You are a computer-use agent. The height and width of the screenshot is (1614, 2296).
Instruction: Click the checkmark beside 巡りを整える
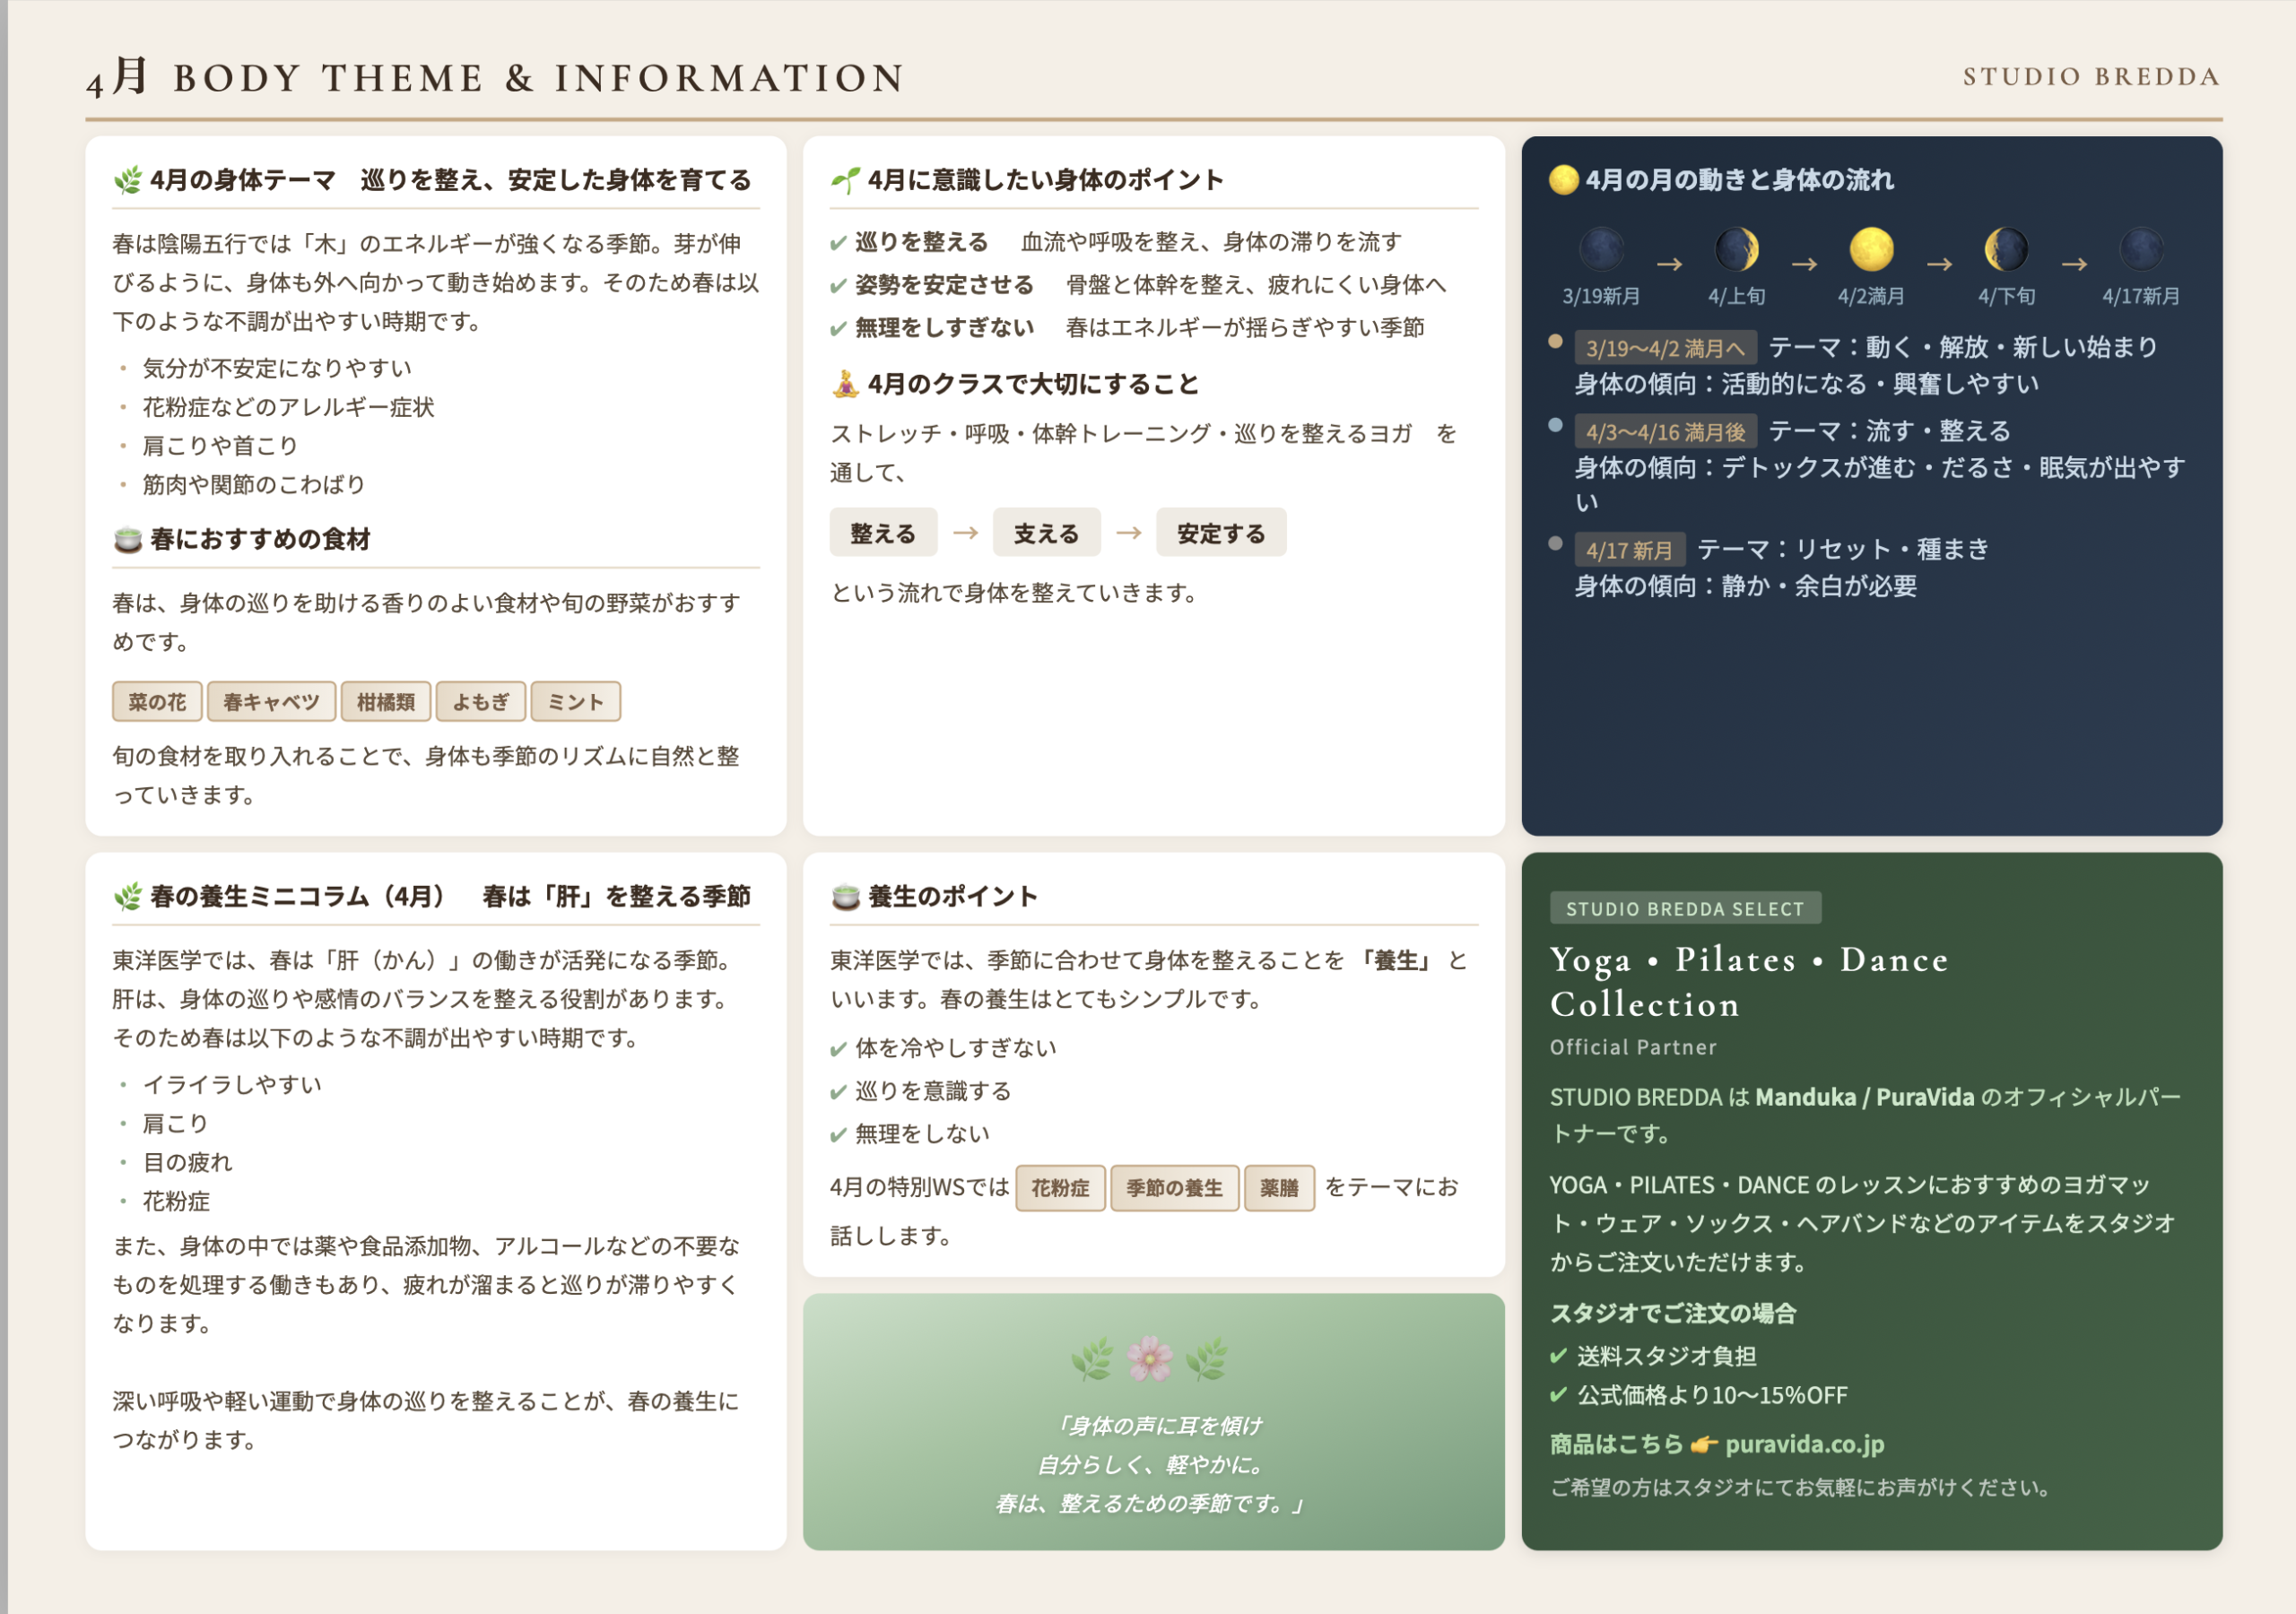click(x=838, y=243)
